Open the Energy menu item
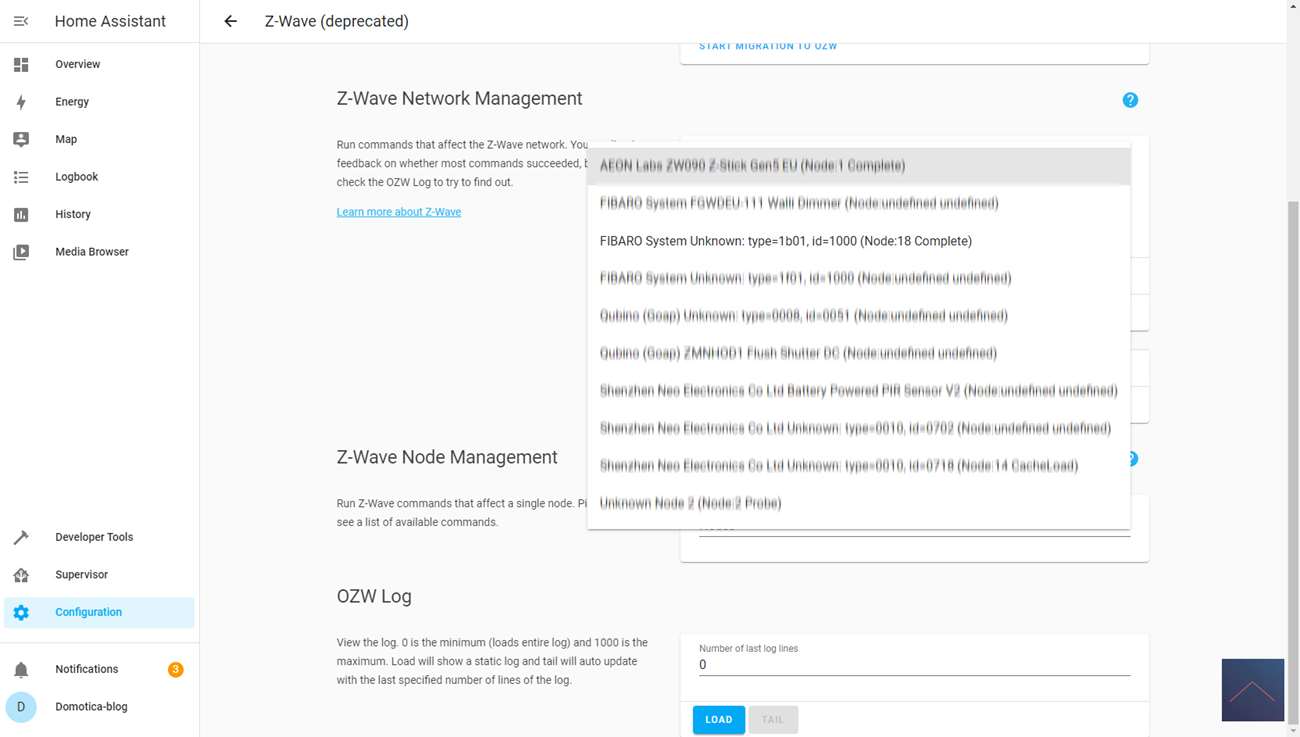The image size is (1300, 737). click(99, 102)
